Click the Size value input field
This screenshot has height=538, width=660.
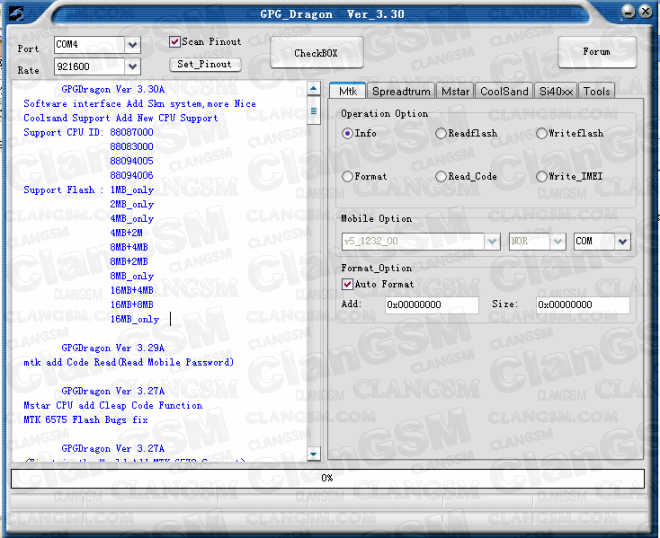click(x=583, y=305)
